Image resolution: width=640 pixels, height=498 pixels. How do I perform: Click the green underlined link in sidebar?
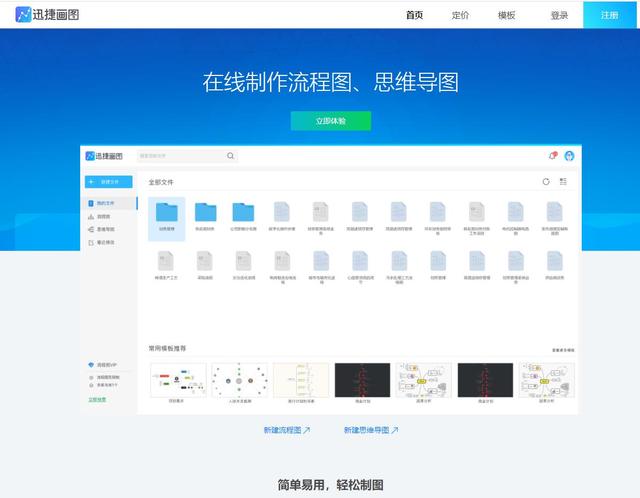(x=97, y=399)
